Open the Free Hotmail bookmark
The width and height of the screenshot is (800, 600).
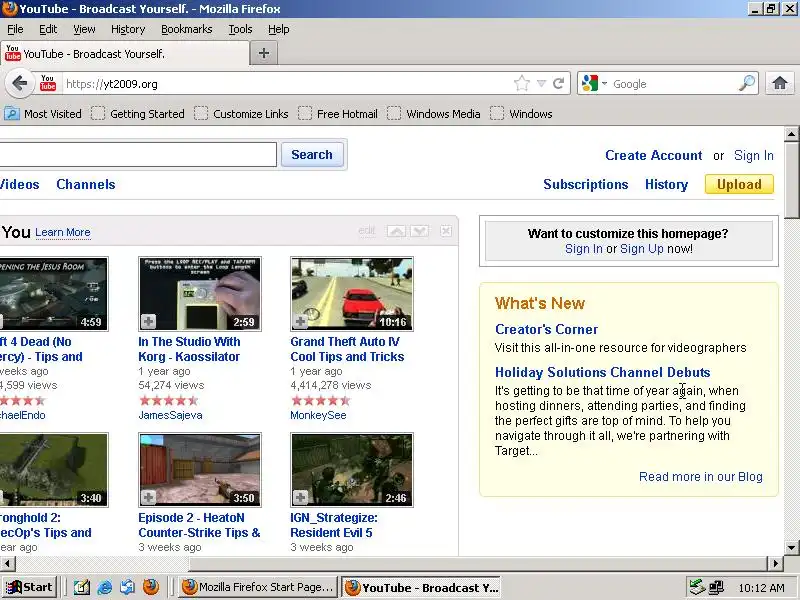click(338, 114)
